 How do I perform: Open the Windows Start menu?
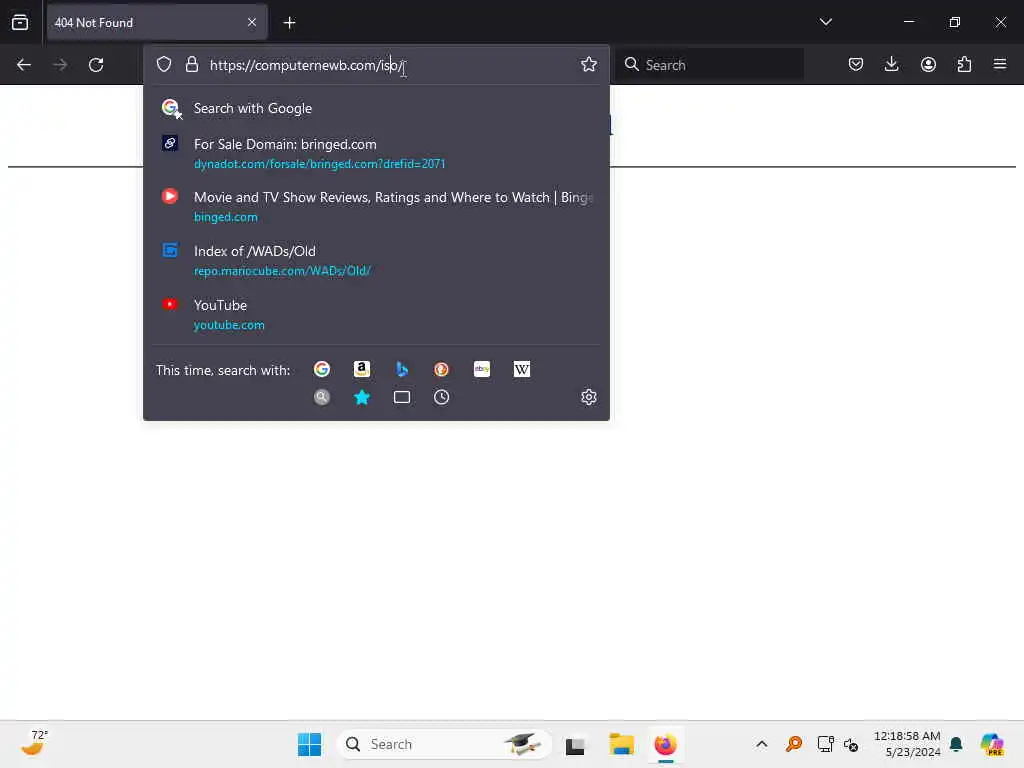pos(309,744)
